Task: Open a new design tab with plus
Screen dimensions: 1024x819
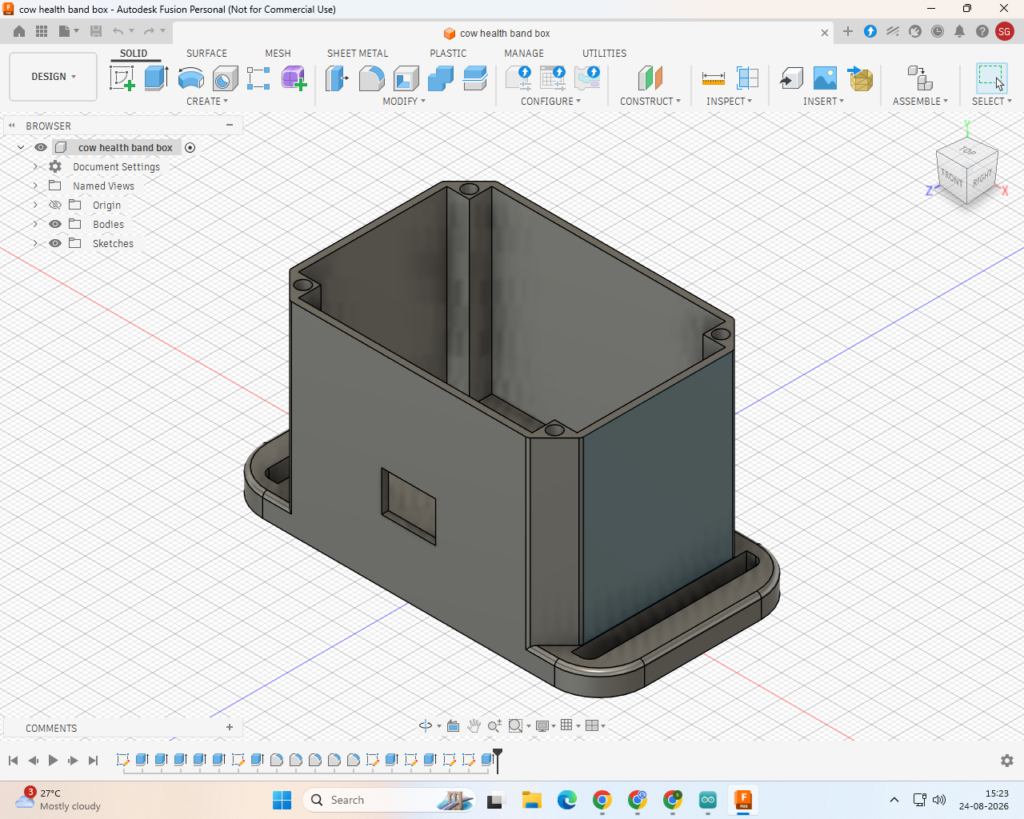Action: (848, 31)
